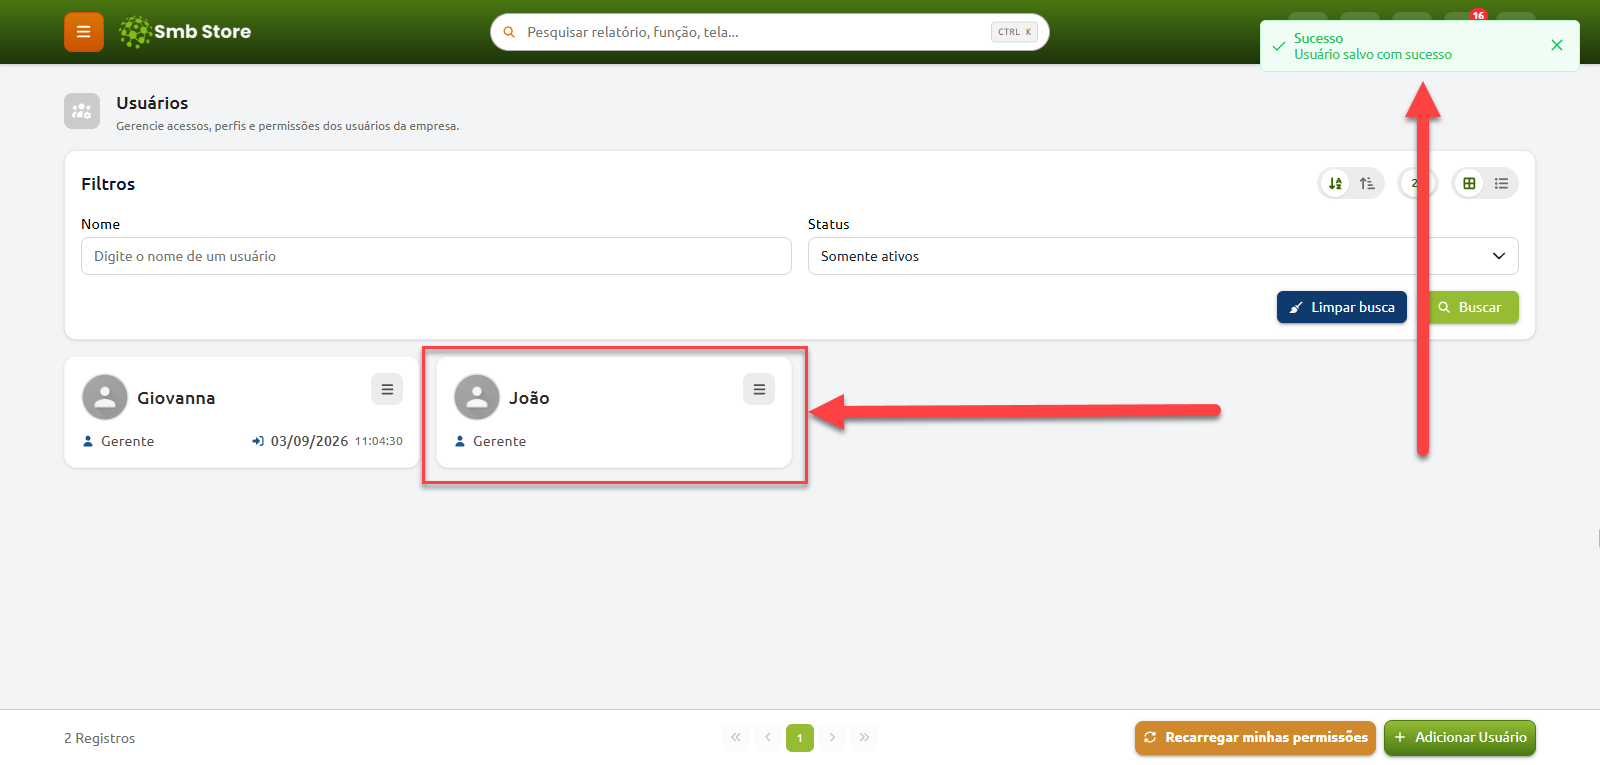Image resolution: width=1600 pixels, height=765 pixels.
Task: Click Giovanna's last login '03/09/2026'
Action: coord(309,441)
